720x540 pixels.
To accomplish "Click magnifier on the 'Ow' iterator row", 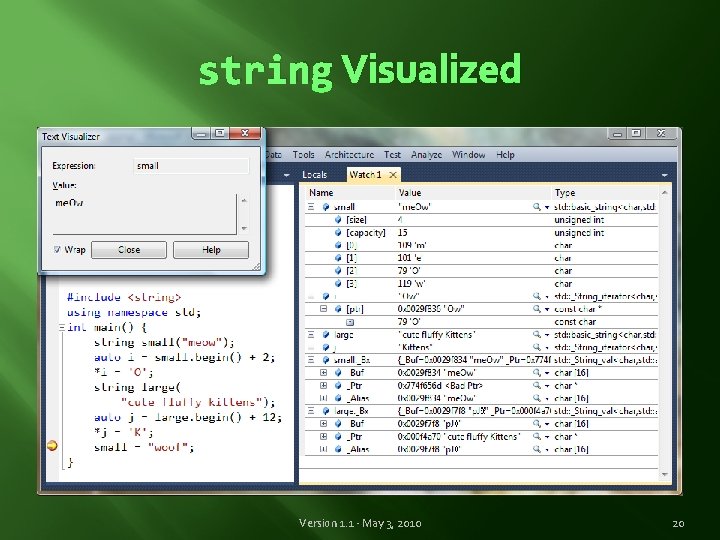I will pyautogui.click(x=536, y=297).
